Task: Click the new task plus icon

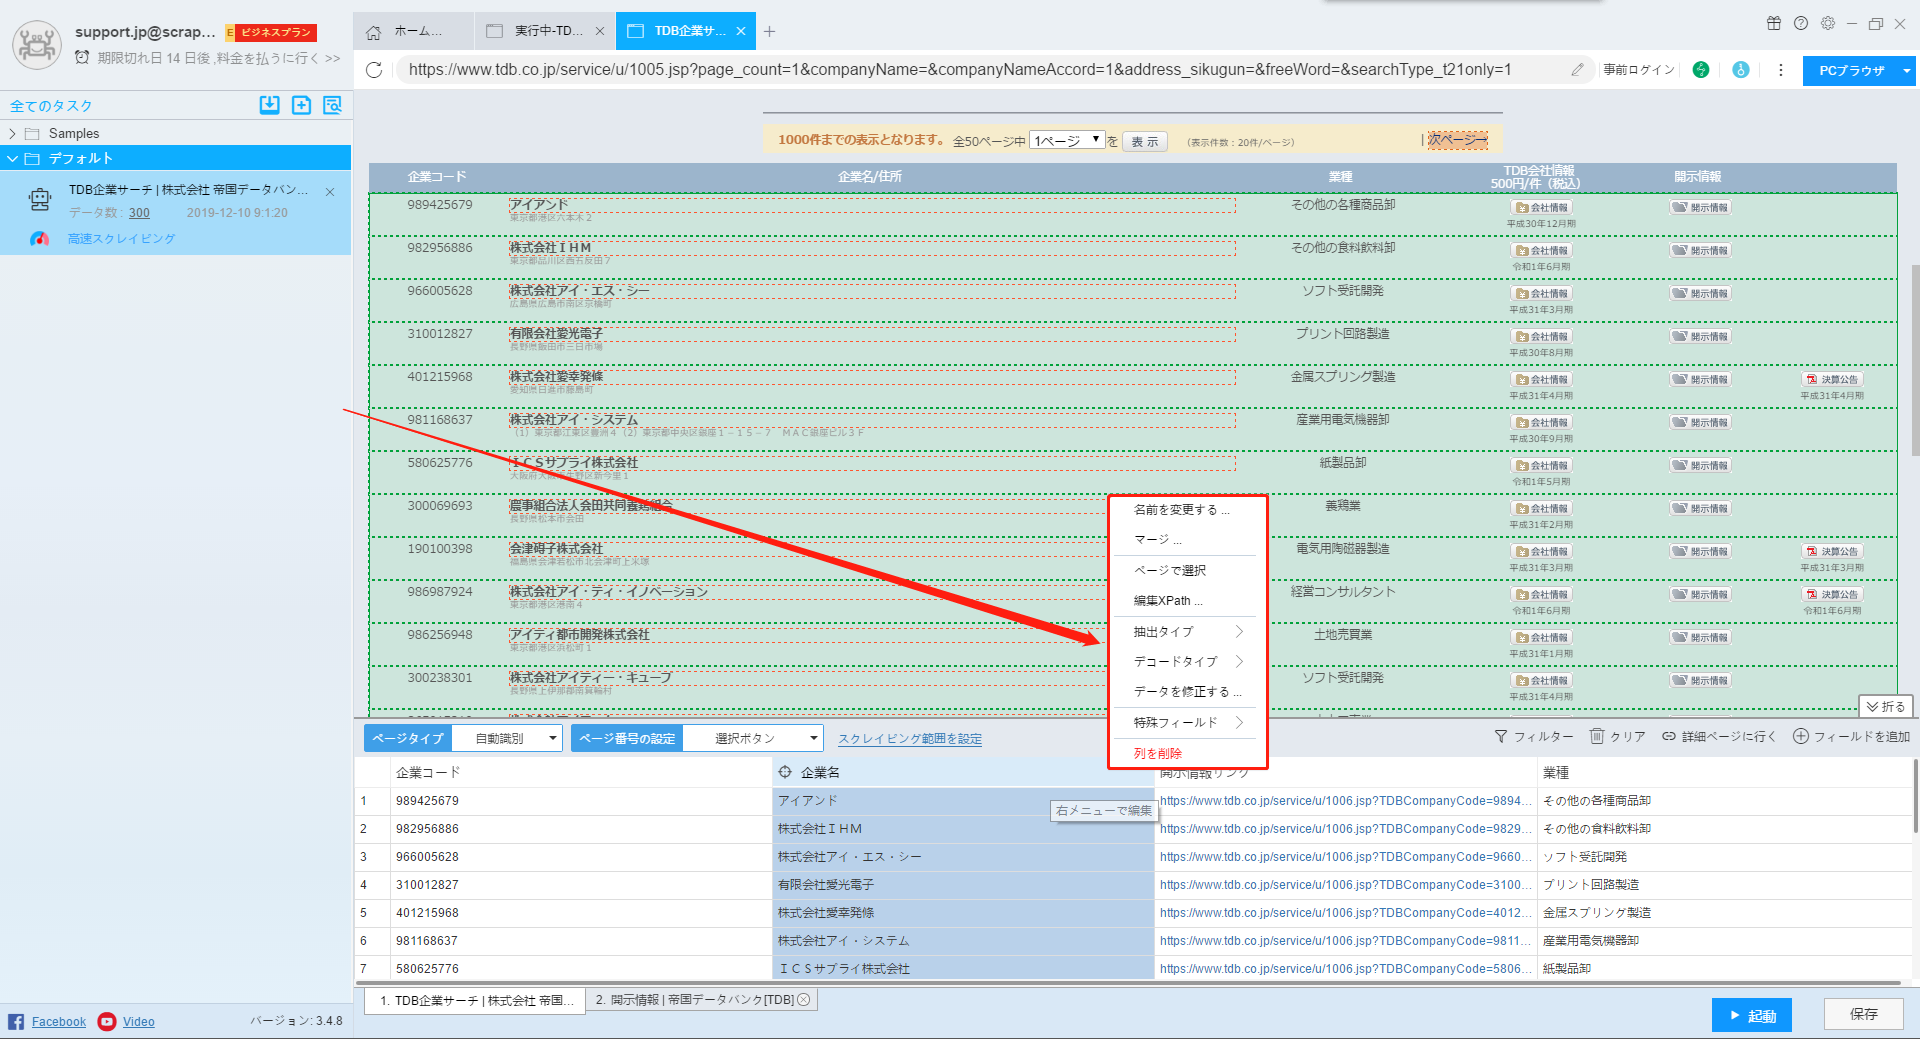Action: (x=301, y=105)
